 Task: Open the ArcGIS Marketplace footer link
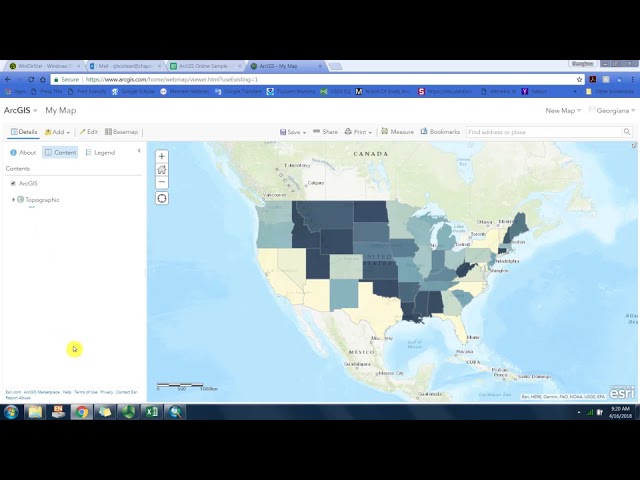(42, 392)
